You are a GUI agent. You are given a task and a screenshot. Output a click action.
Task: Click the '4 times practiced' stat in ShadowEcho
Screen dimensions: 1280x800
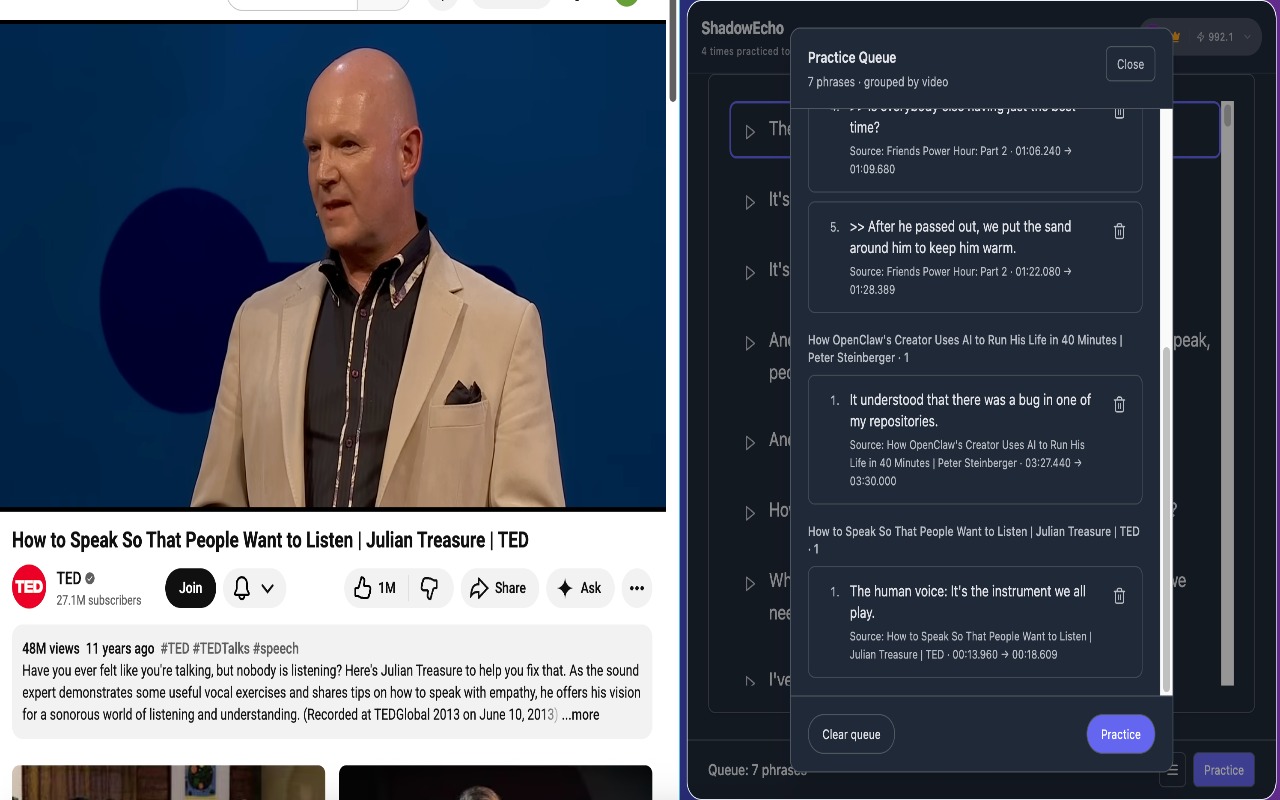(745, 51)
